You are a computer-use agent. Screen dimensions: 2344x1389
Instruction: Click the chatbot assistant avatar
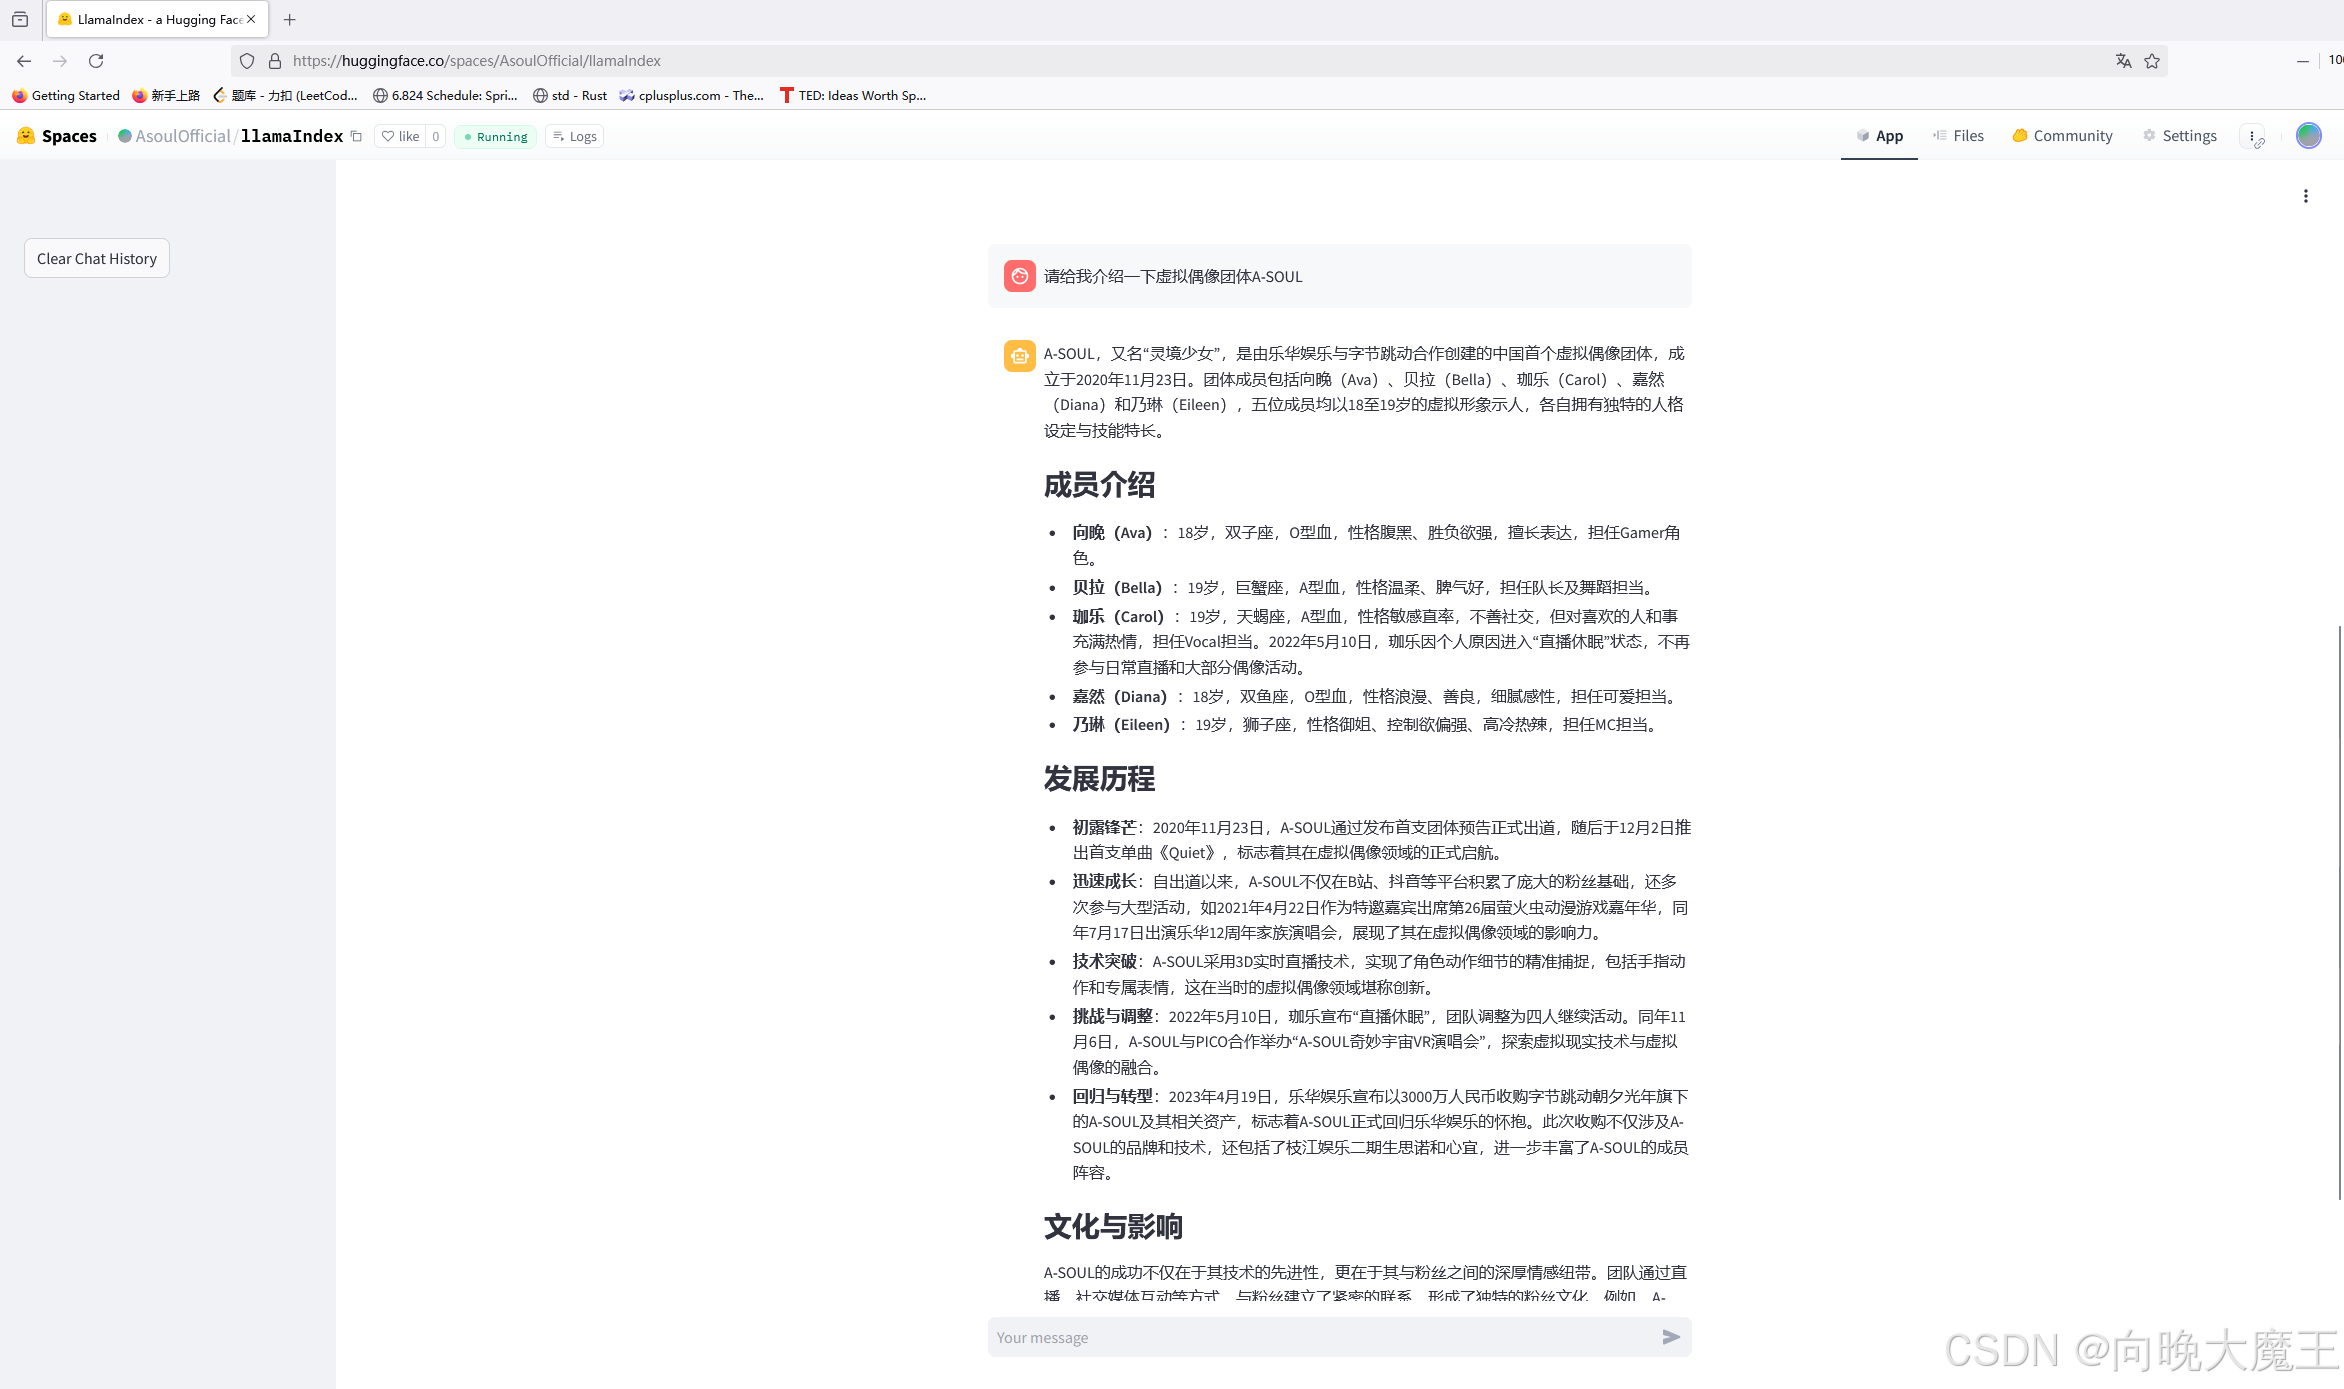point(1018,355)
